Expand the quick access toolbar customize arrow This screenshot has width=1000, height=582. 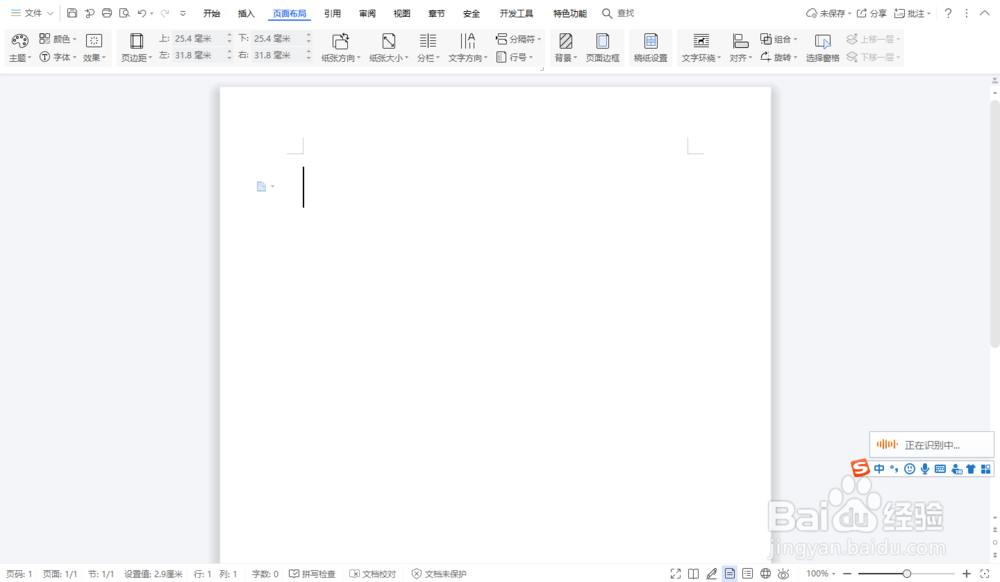(x=182, y=13)
